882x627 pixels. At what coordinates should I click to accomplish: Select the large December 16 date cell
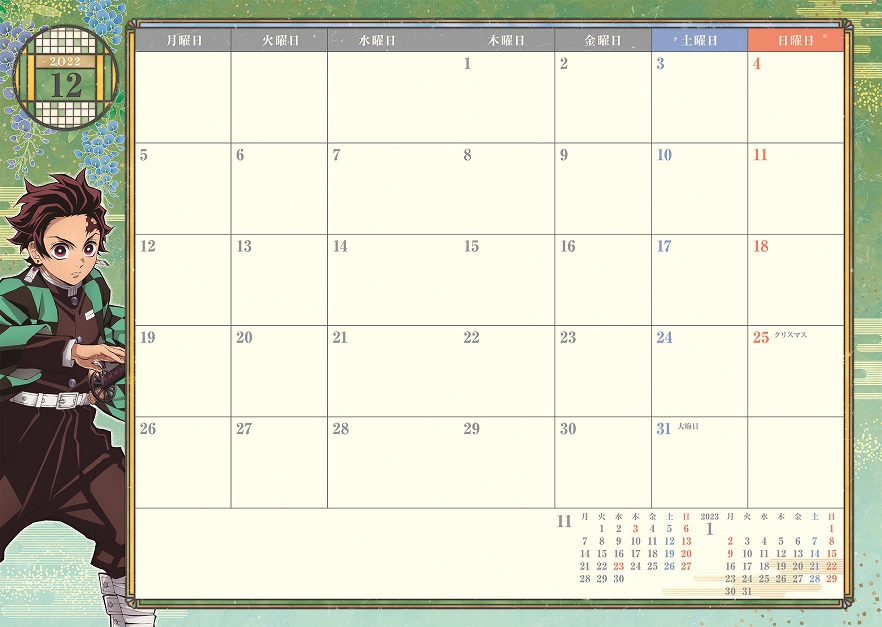(603, 280)
